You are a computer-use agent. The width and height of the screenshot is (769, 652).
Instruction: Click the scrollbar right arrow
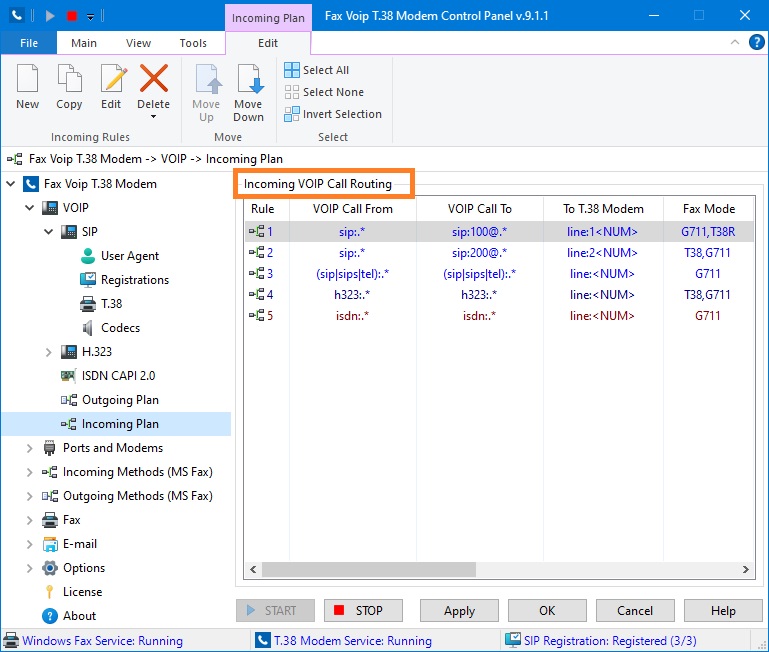click(745, 569)
